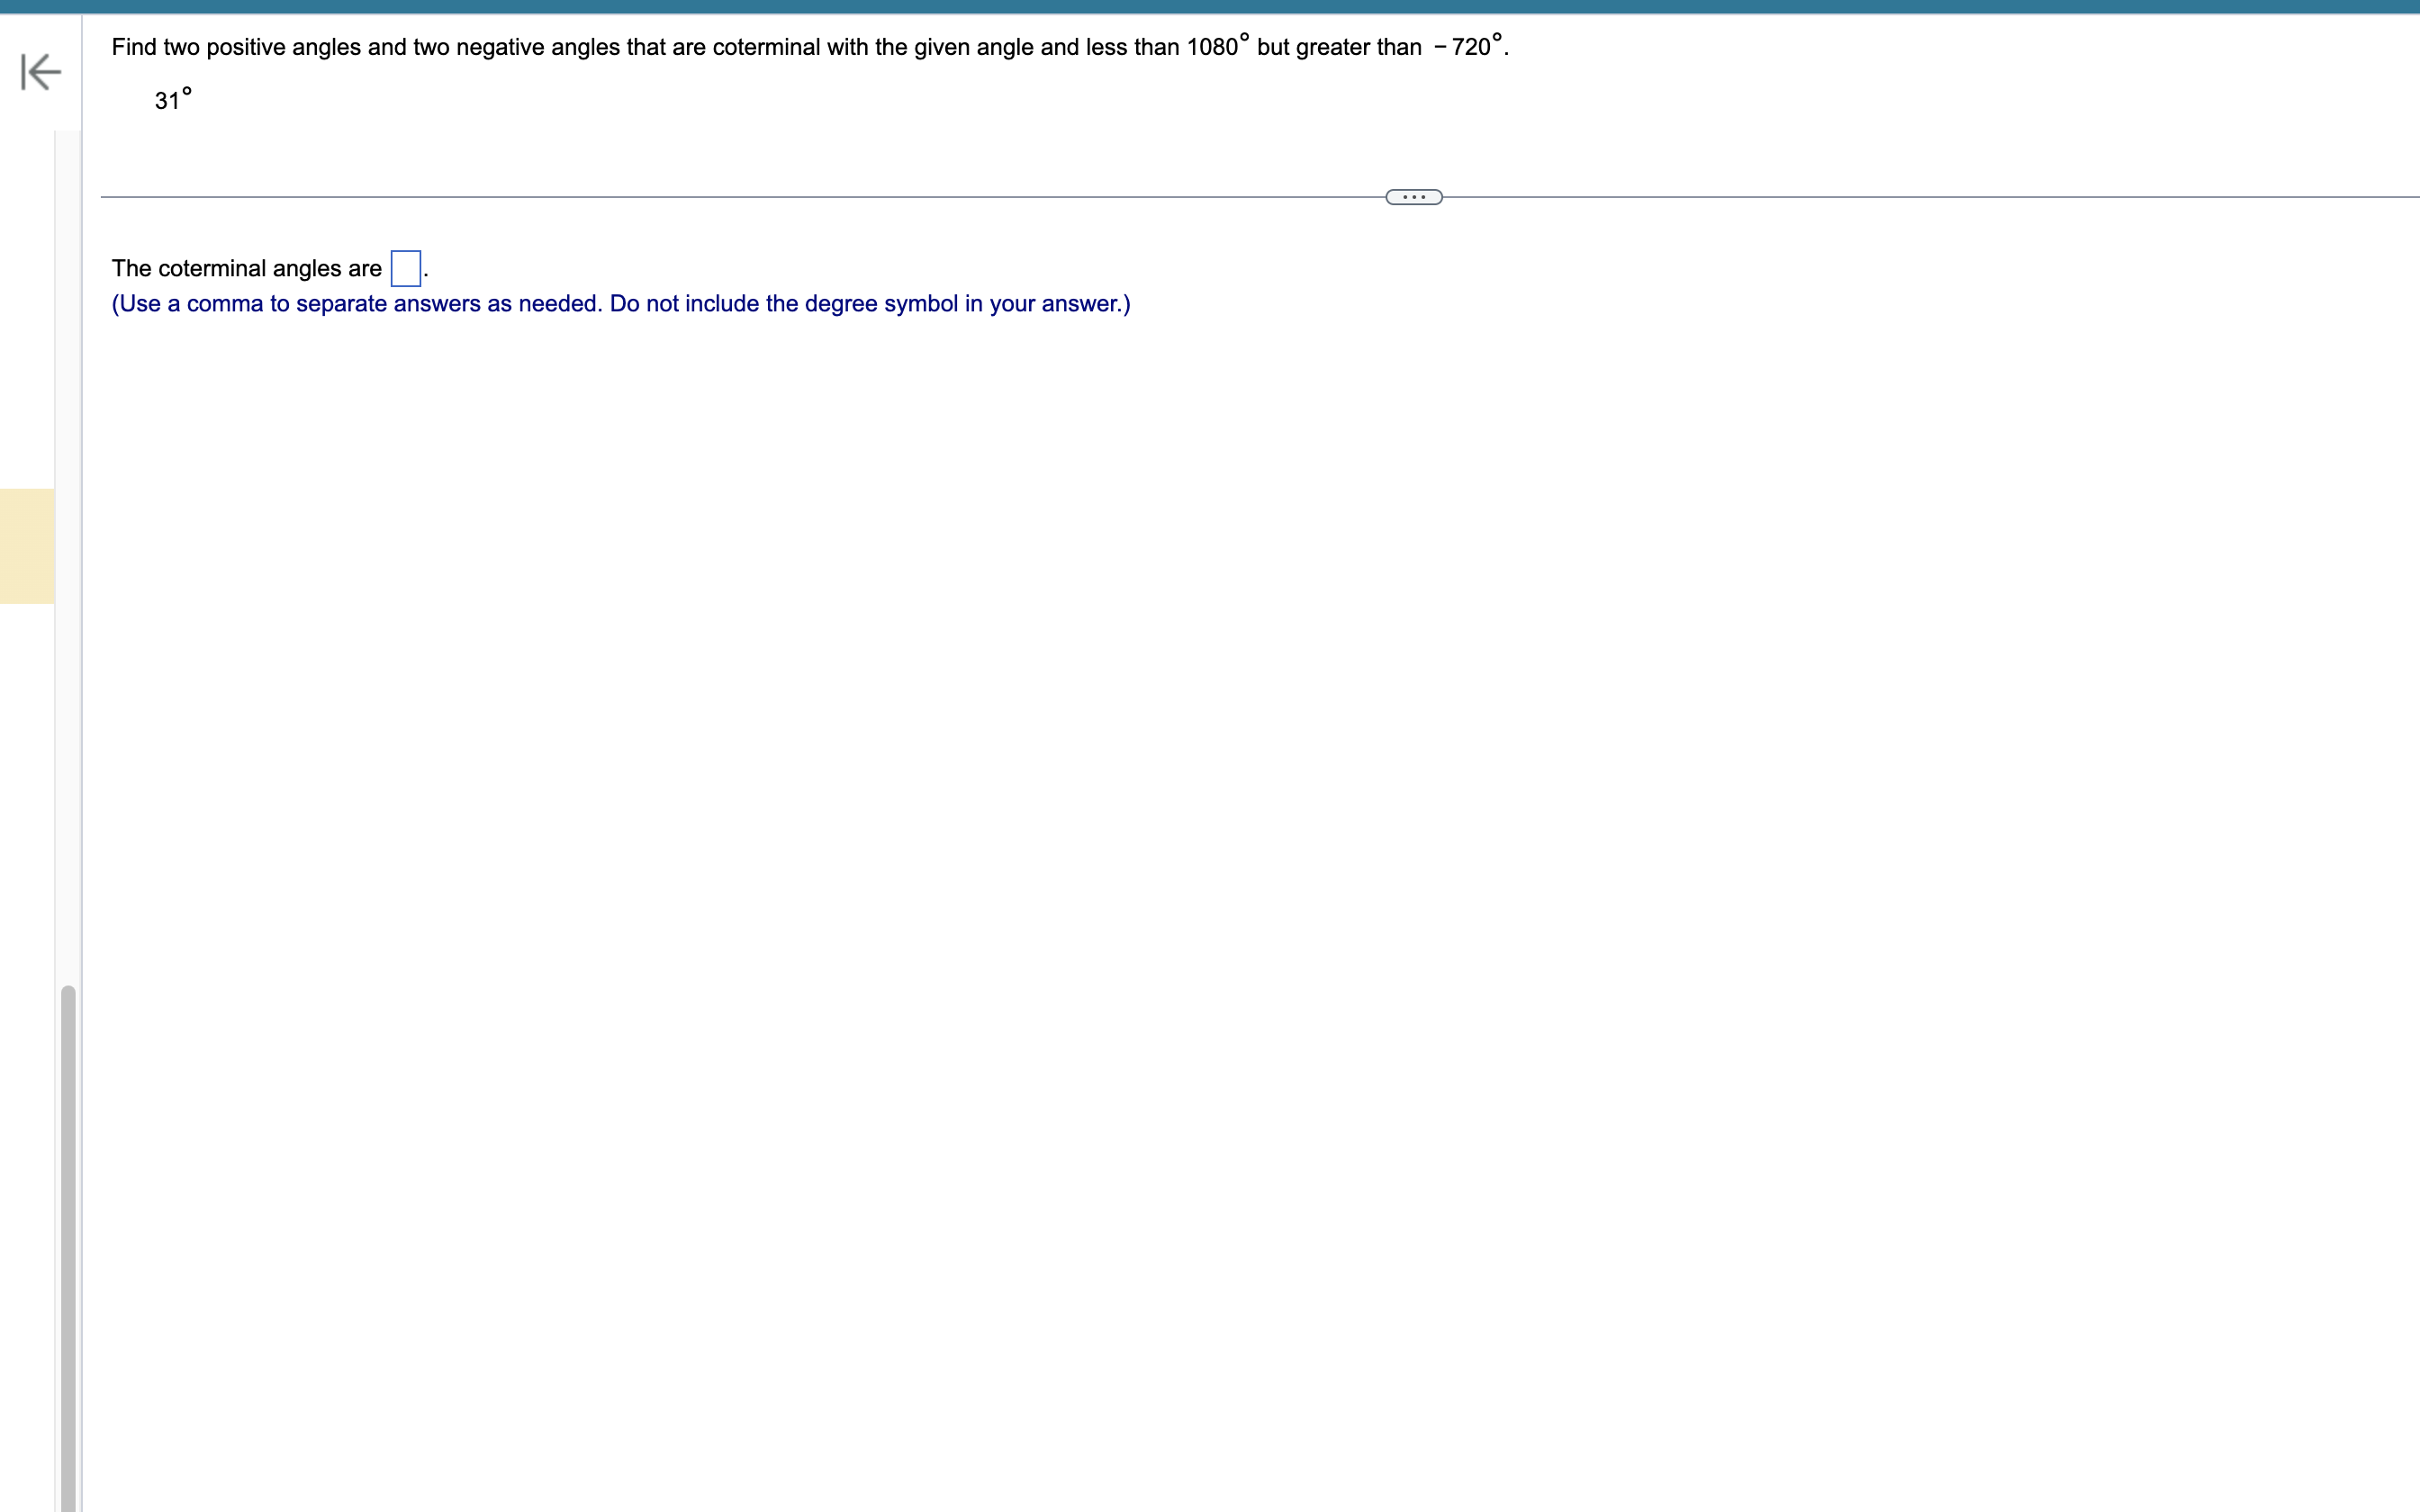Select the yellow highlighted sidebar block
This screenshot has width=2420, height=1512.
[27, 546]
